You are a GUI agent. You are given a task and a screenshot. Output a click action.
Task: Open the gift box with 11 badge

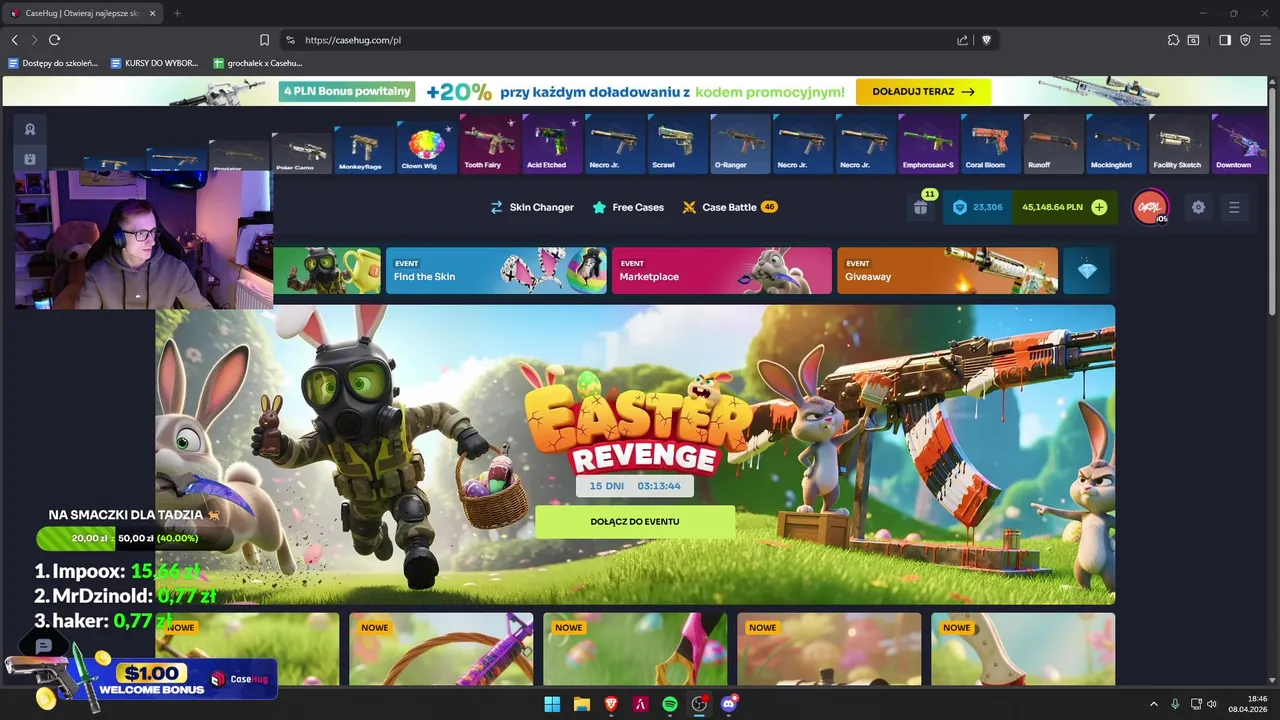[921, 207]
